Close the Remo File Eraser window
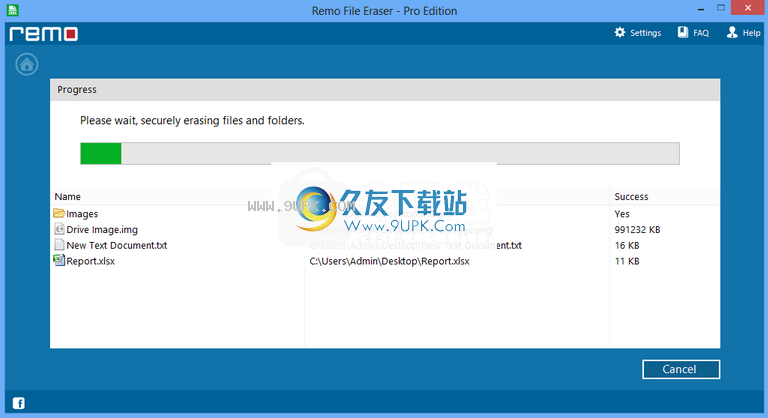768x418 pixels. [x=748, y=8]
